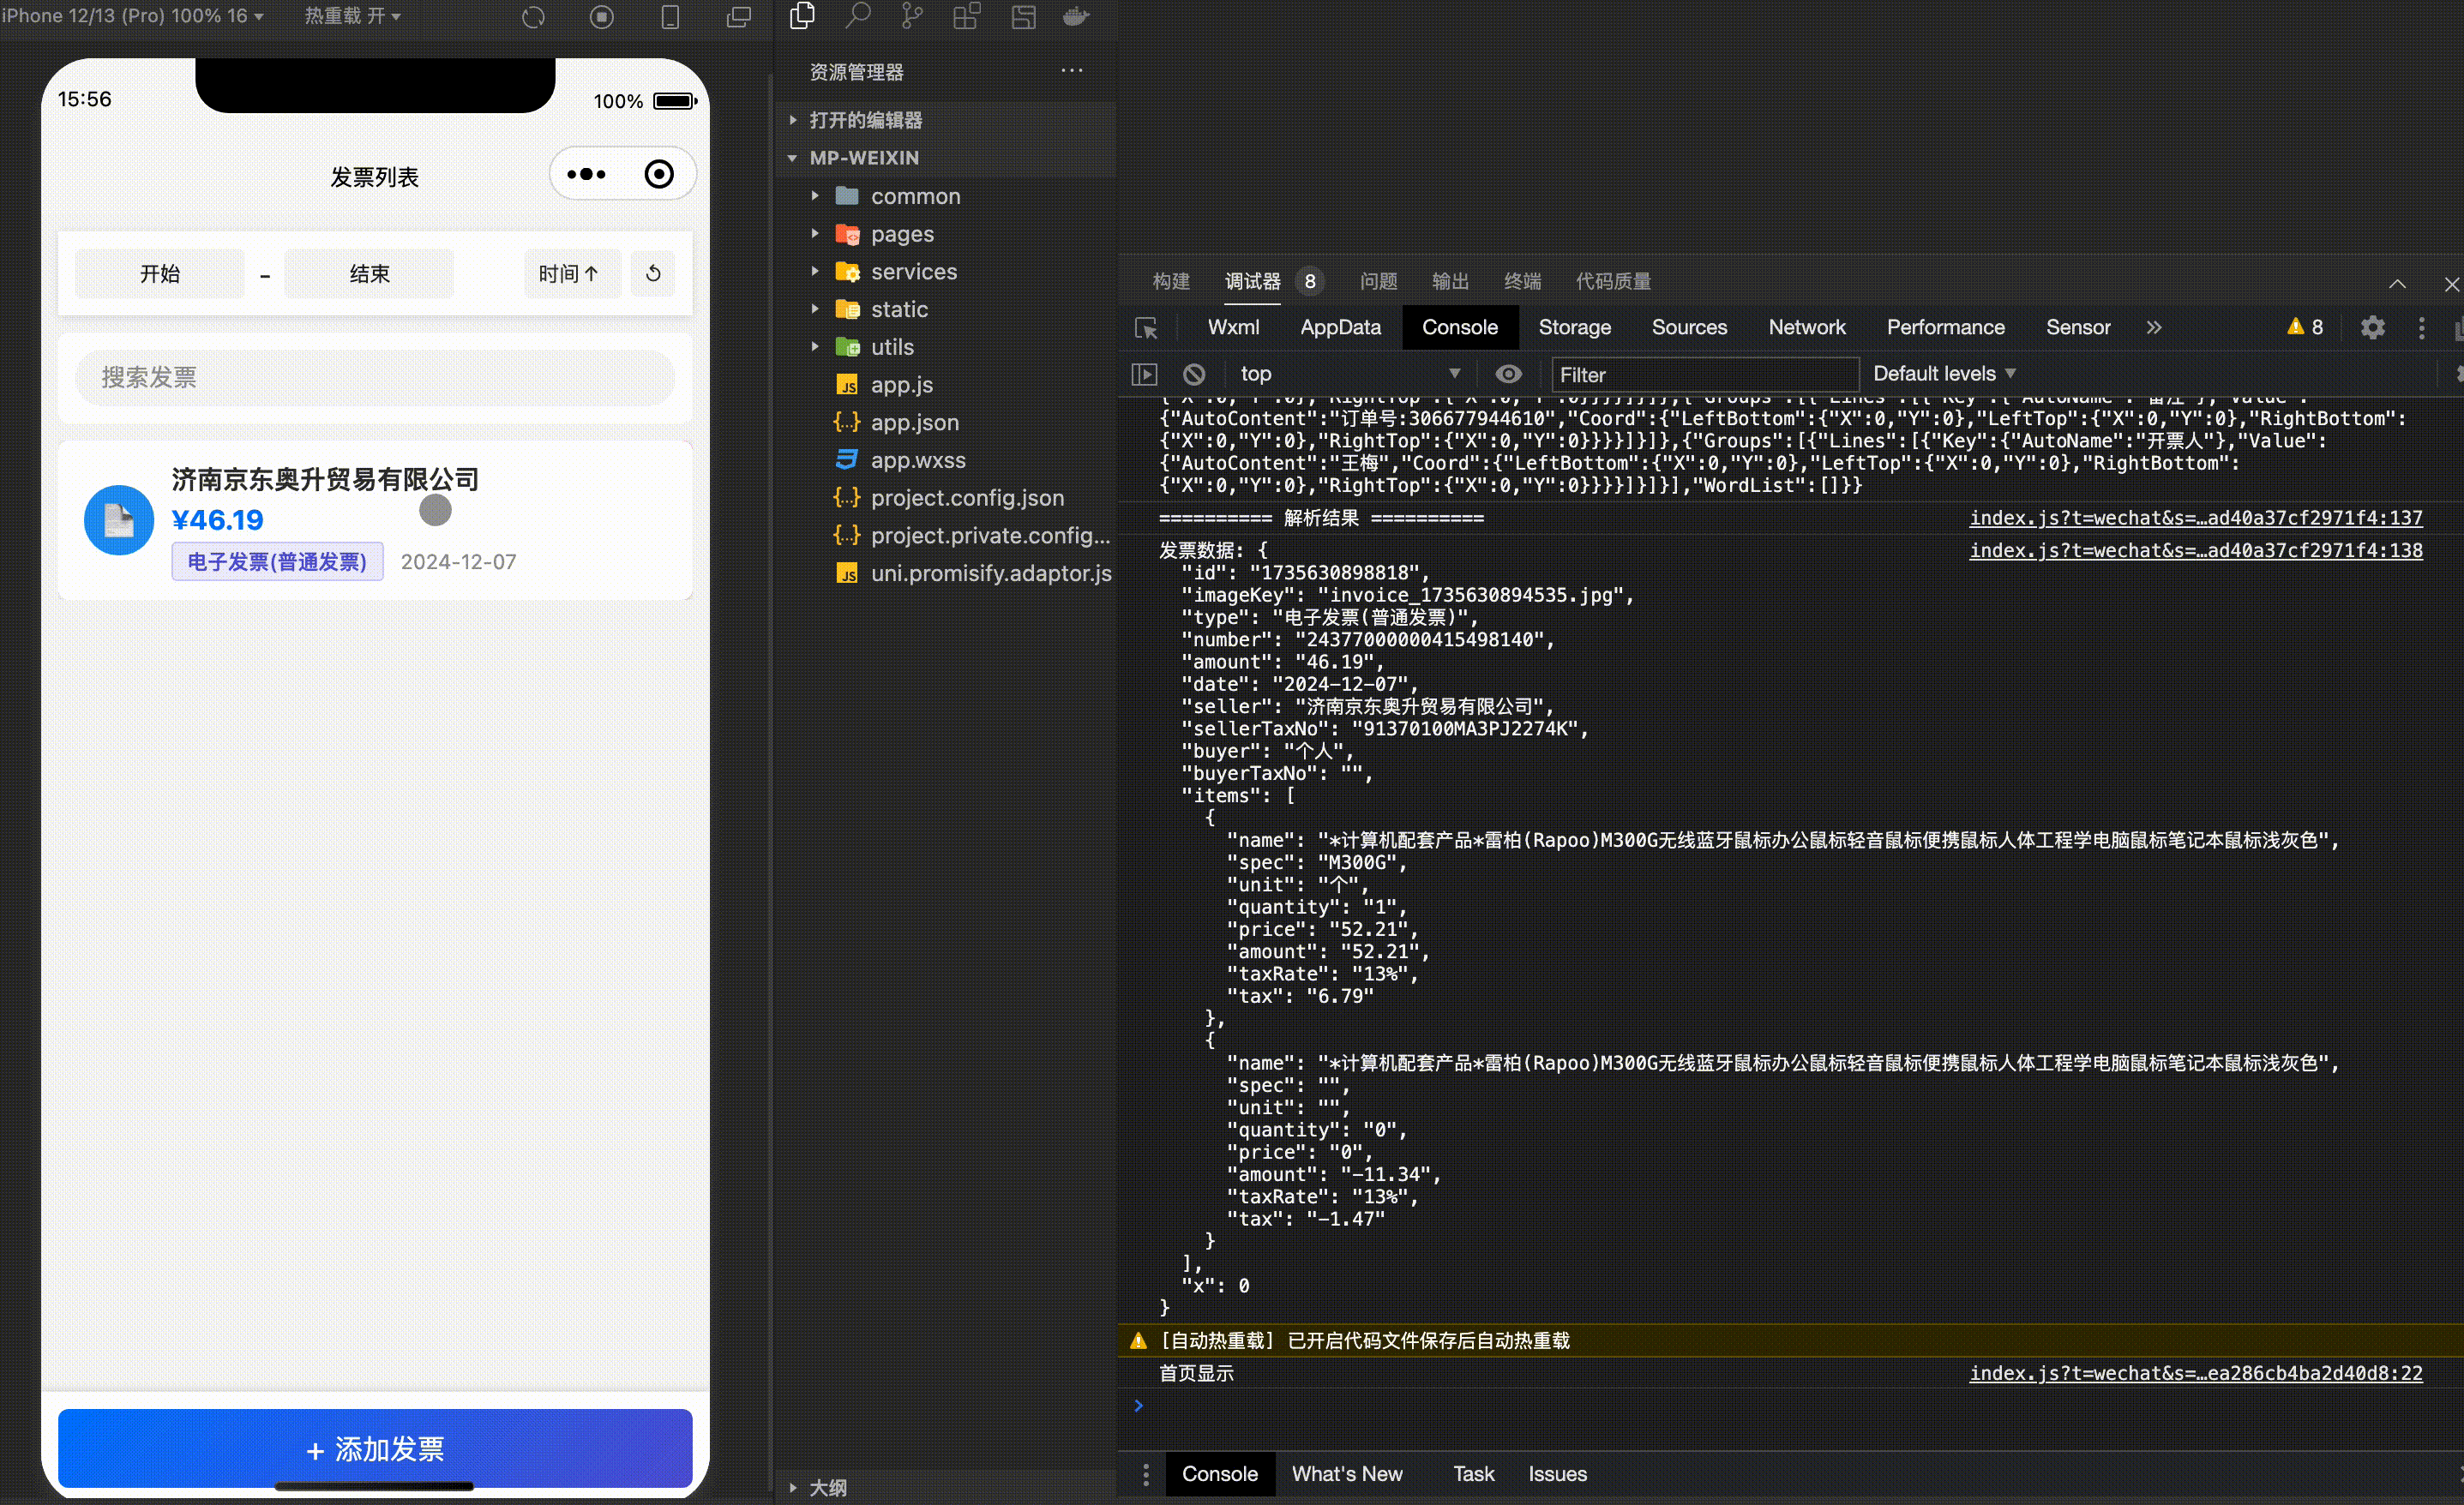Open the Default levels dropdown

1944,374
